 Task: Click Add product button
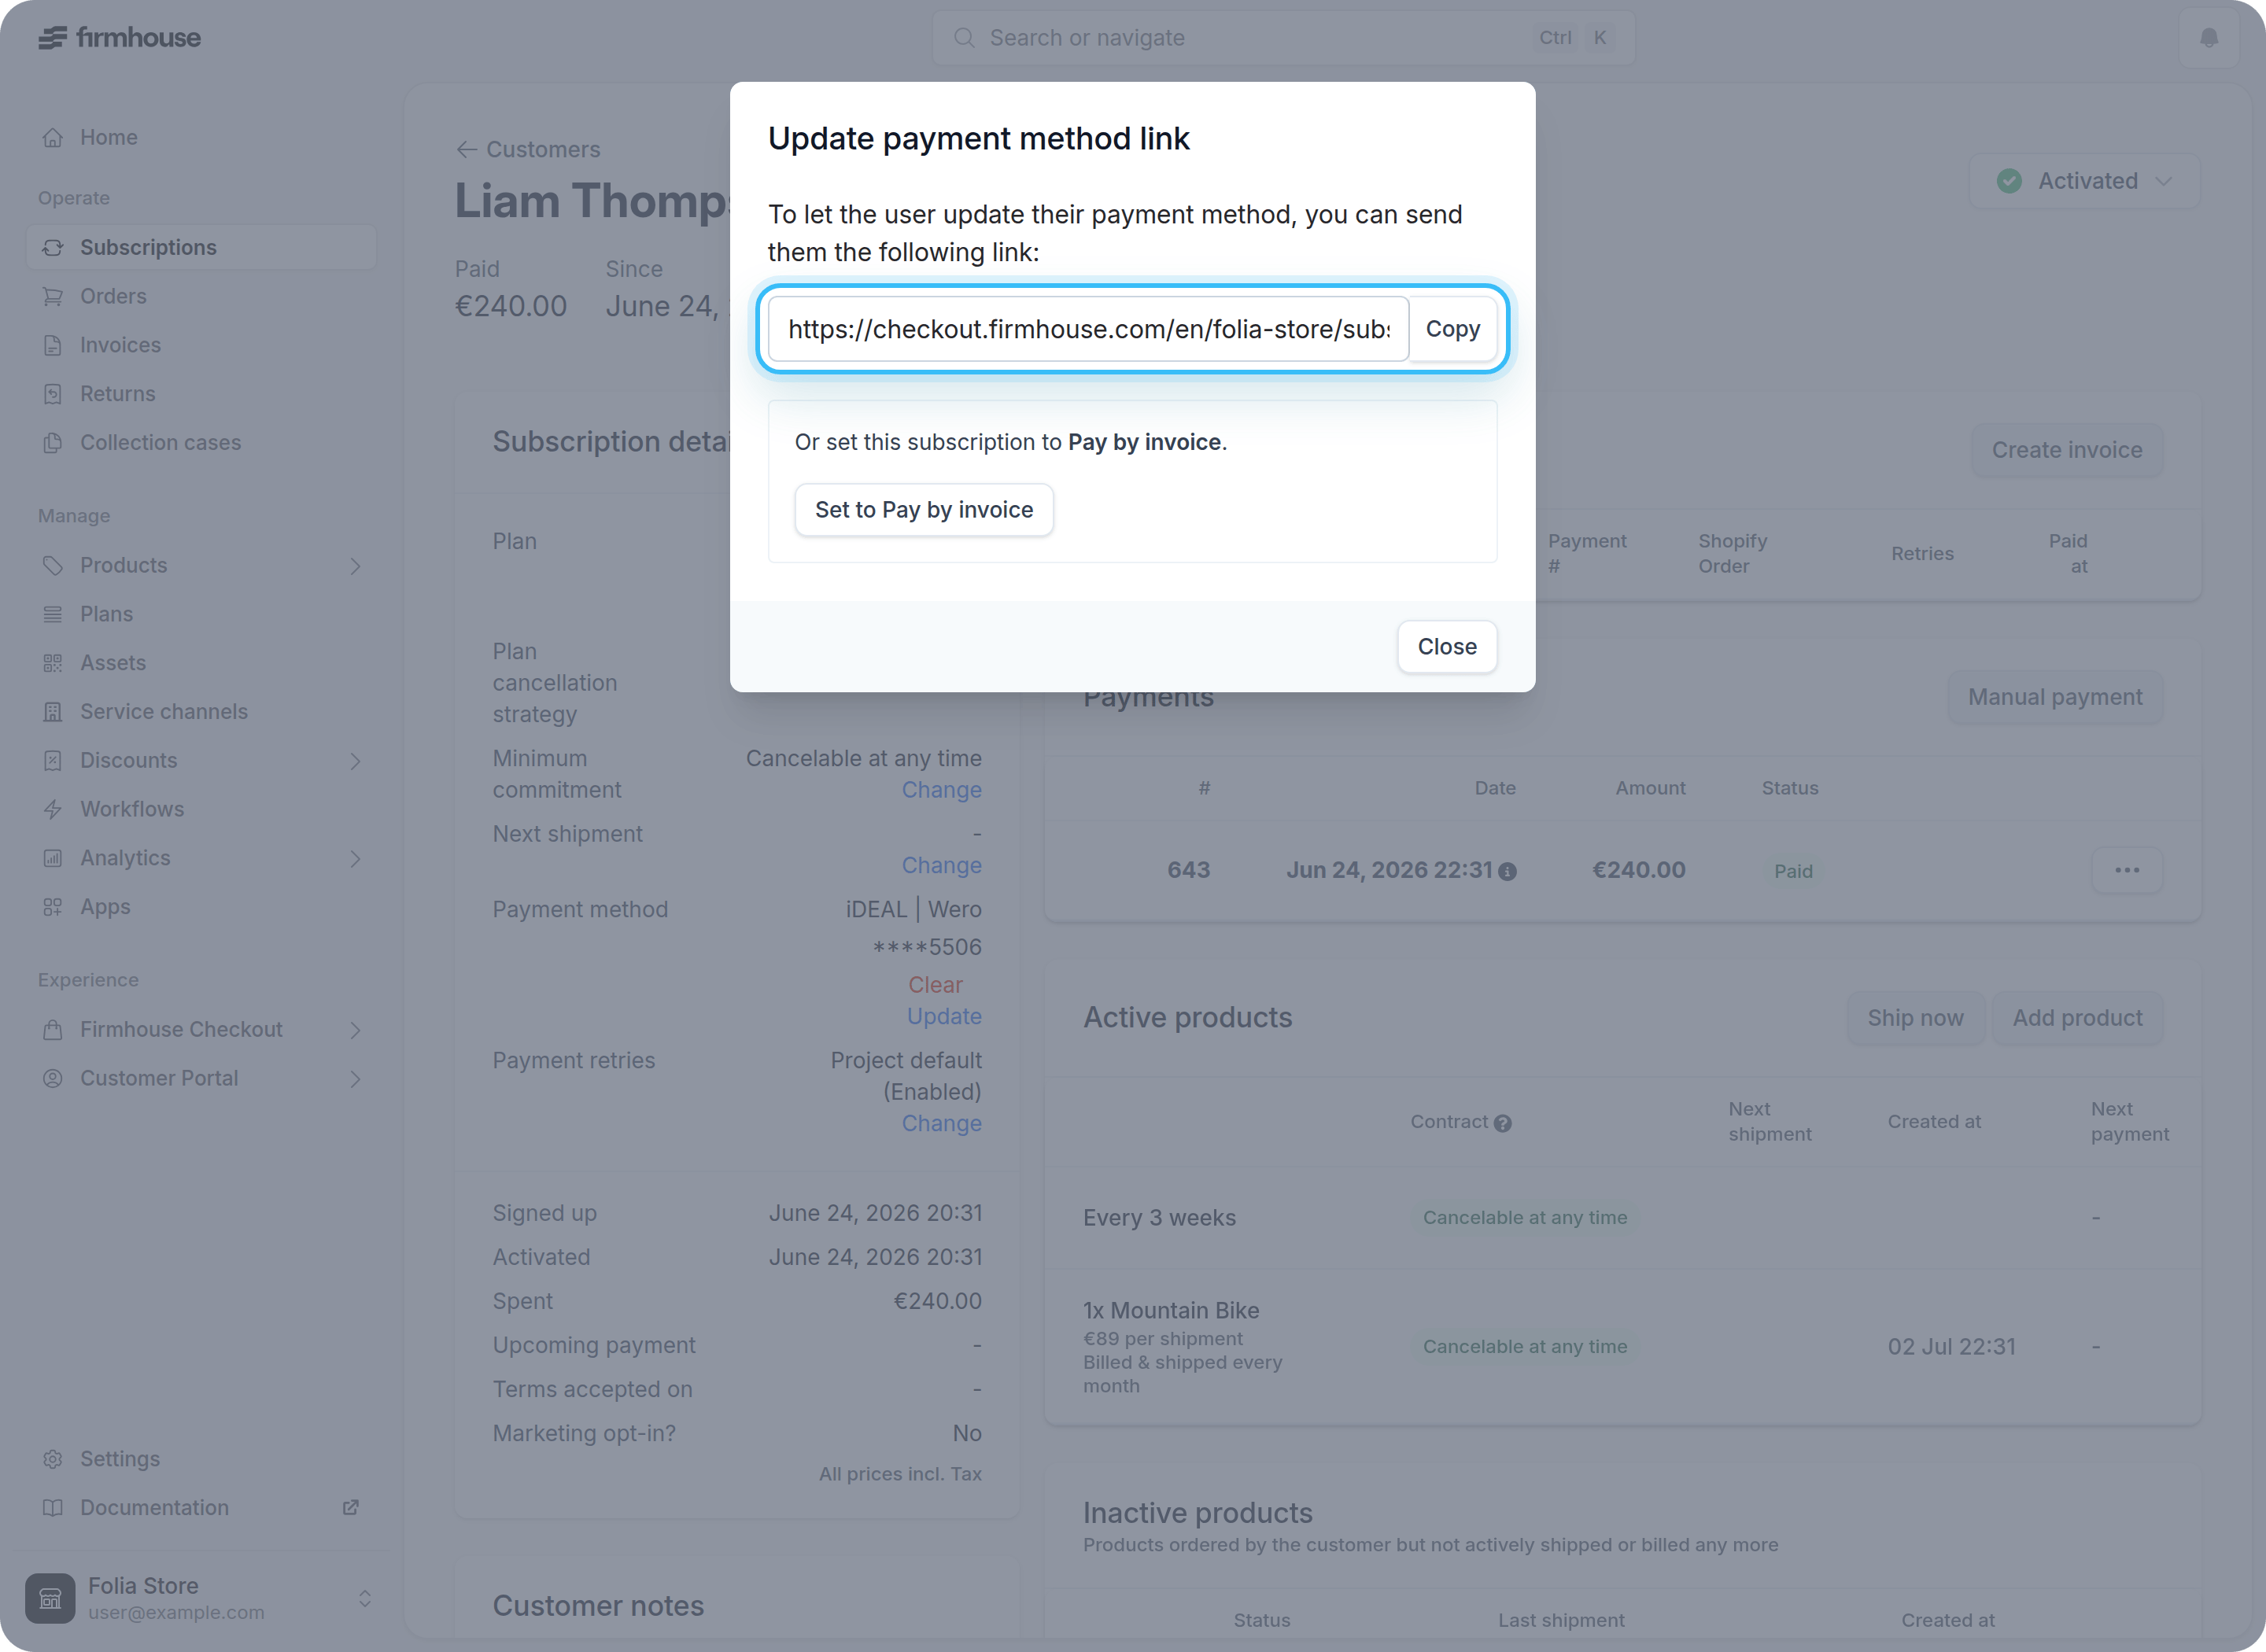(x=2077, y=1018)
